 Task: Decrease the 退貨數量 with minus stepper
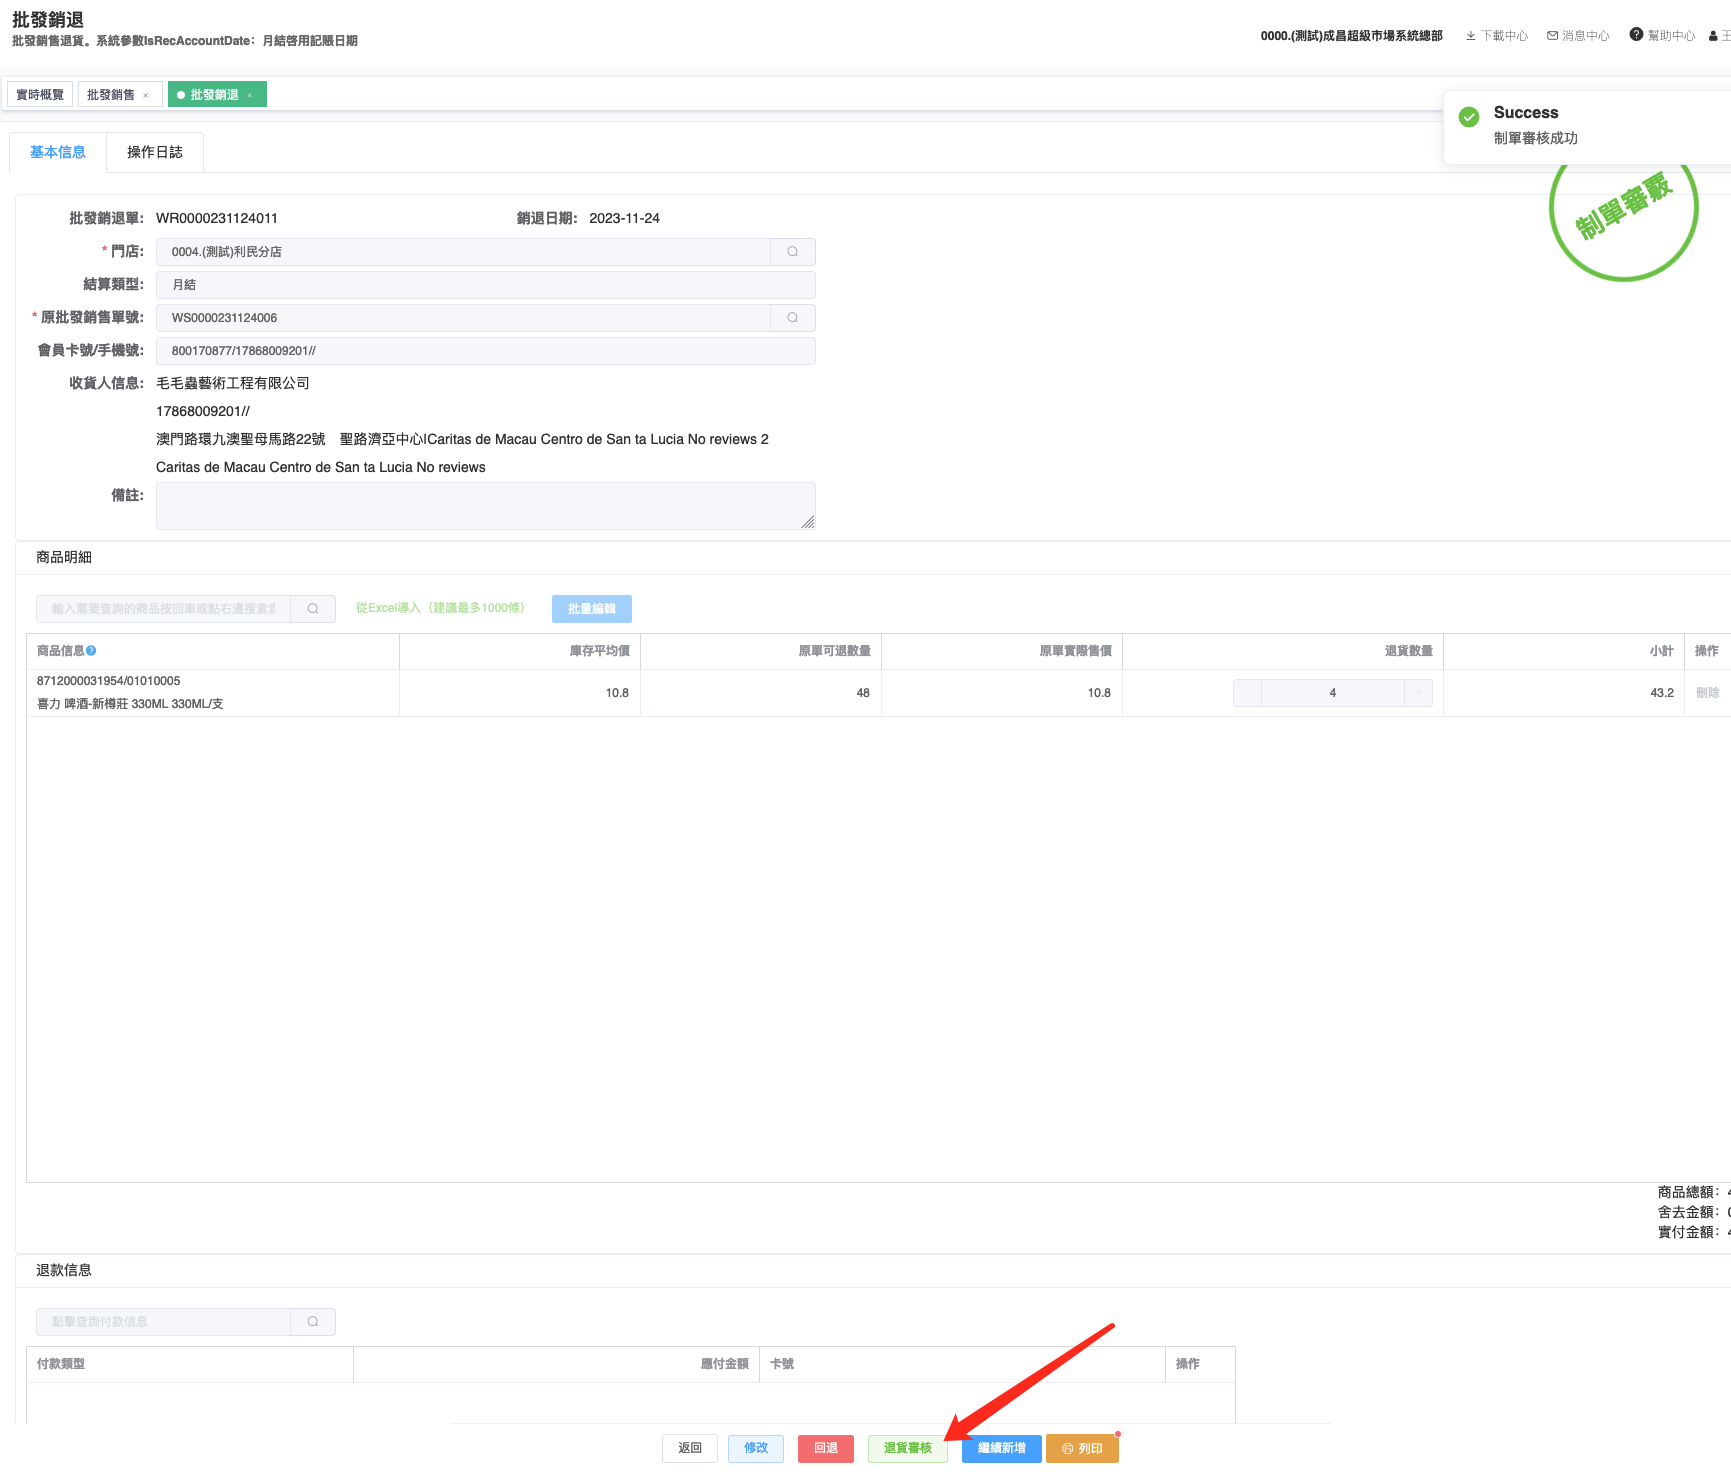(x=1247, y=693)
